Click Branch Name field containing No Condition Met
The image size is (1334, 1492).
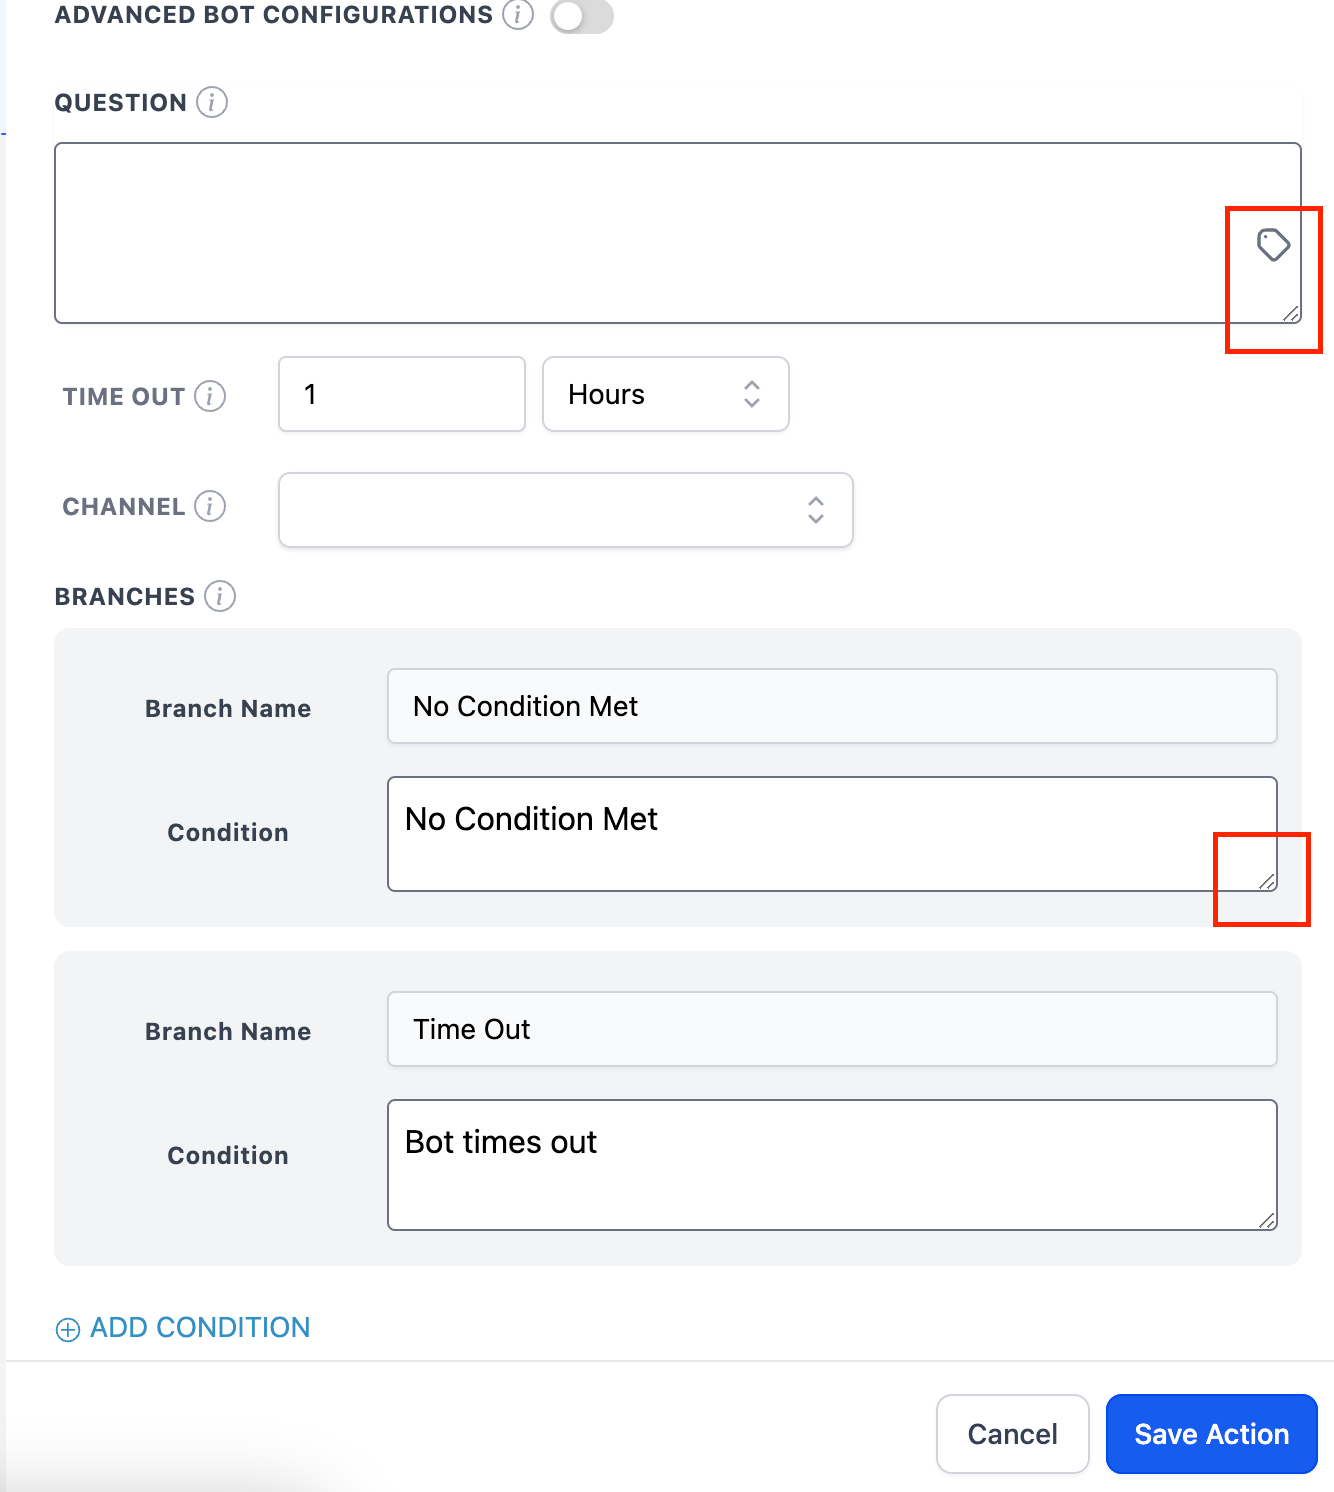[832, 706]
